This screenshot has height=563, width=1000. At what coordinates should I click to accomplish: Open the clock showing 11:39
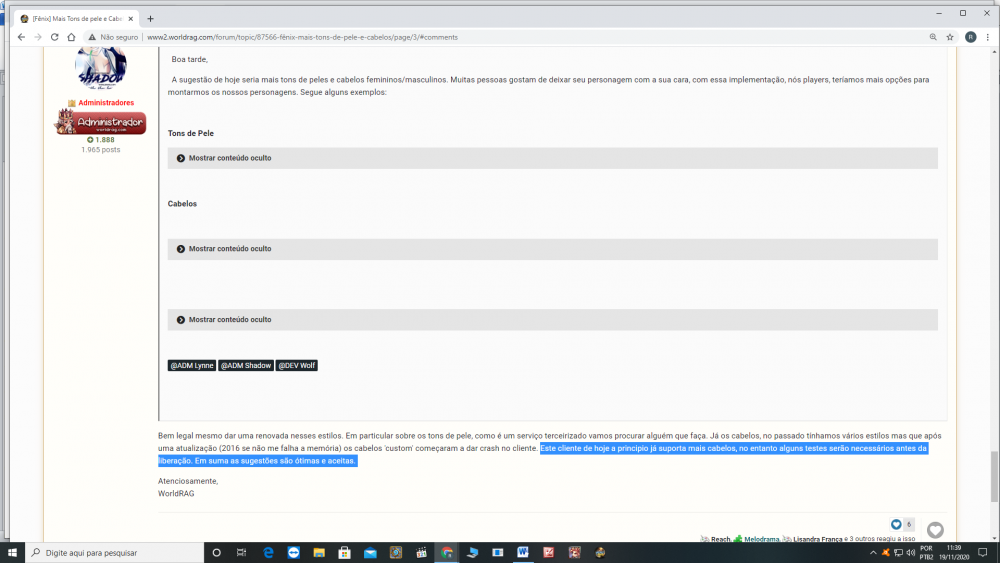[x=954, y=552]
